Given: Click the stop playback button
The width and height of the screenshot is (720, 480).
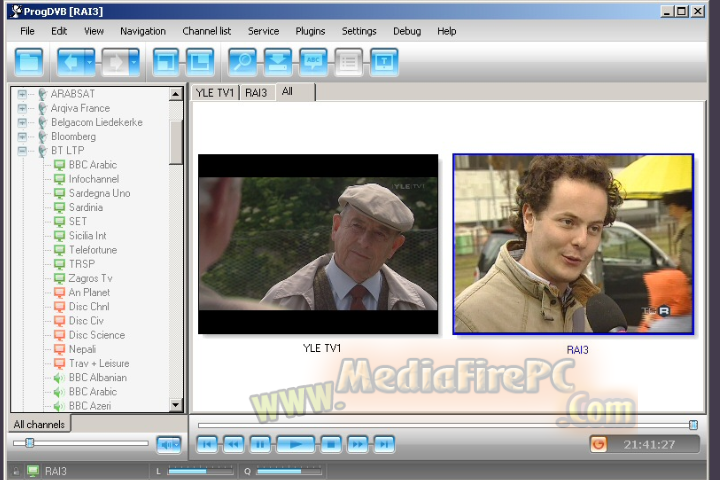Looking at the screenshot, I should coord(331,444).
